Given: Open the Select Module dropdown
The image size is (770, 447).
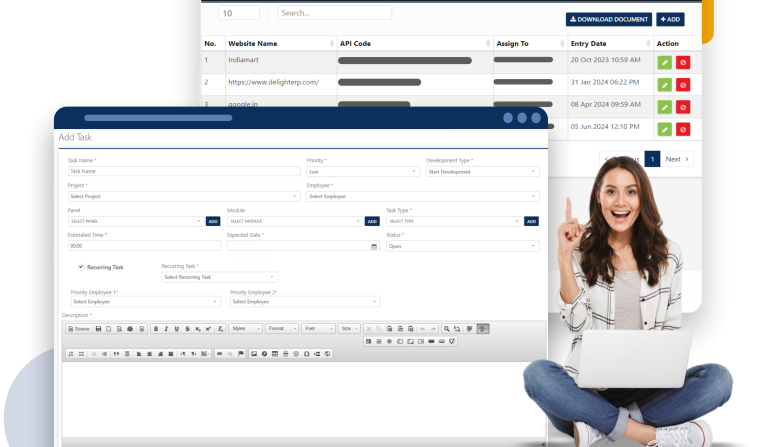Looking at the screenshot, I should (x=295, y=222).
